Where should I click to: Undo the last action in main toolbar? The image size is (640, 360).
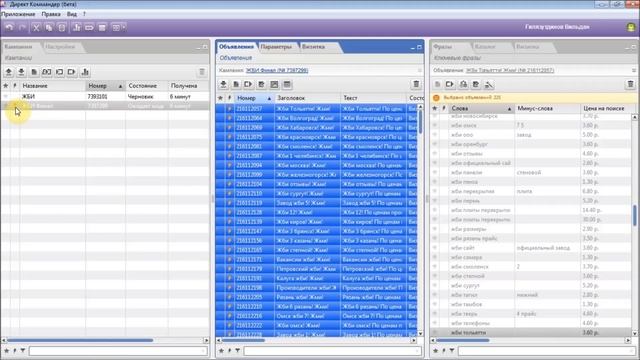tap(9, 27)
